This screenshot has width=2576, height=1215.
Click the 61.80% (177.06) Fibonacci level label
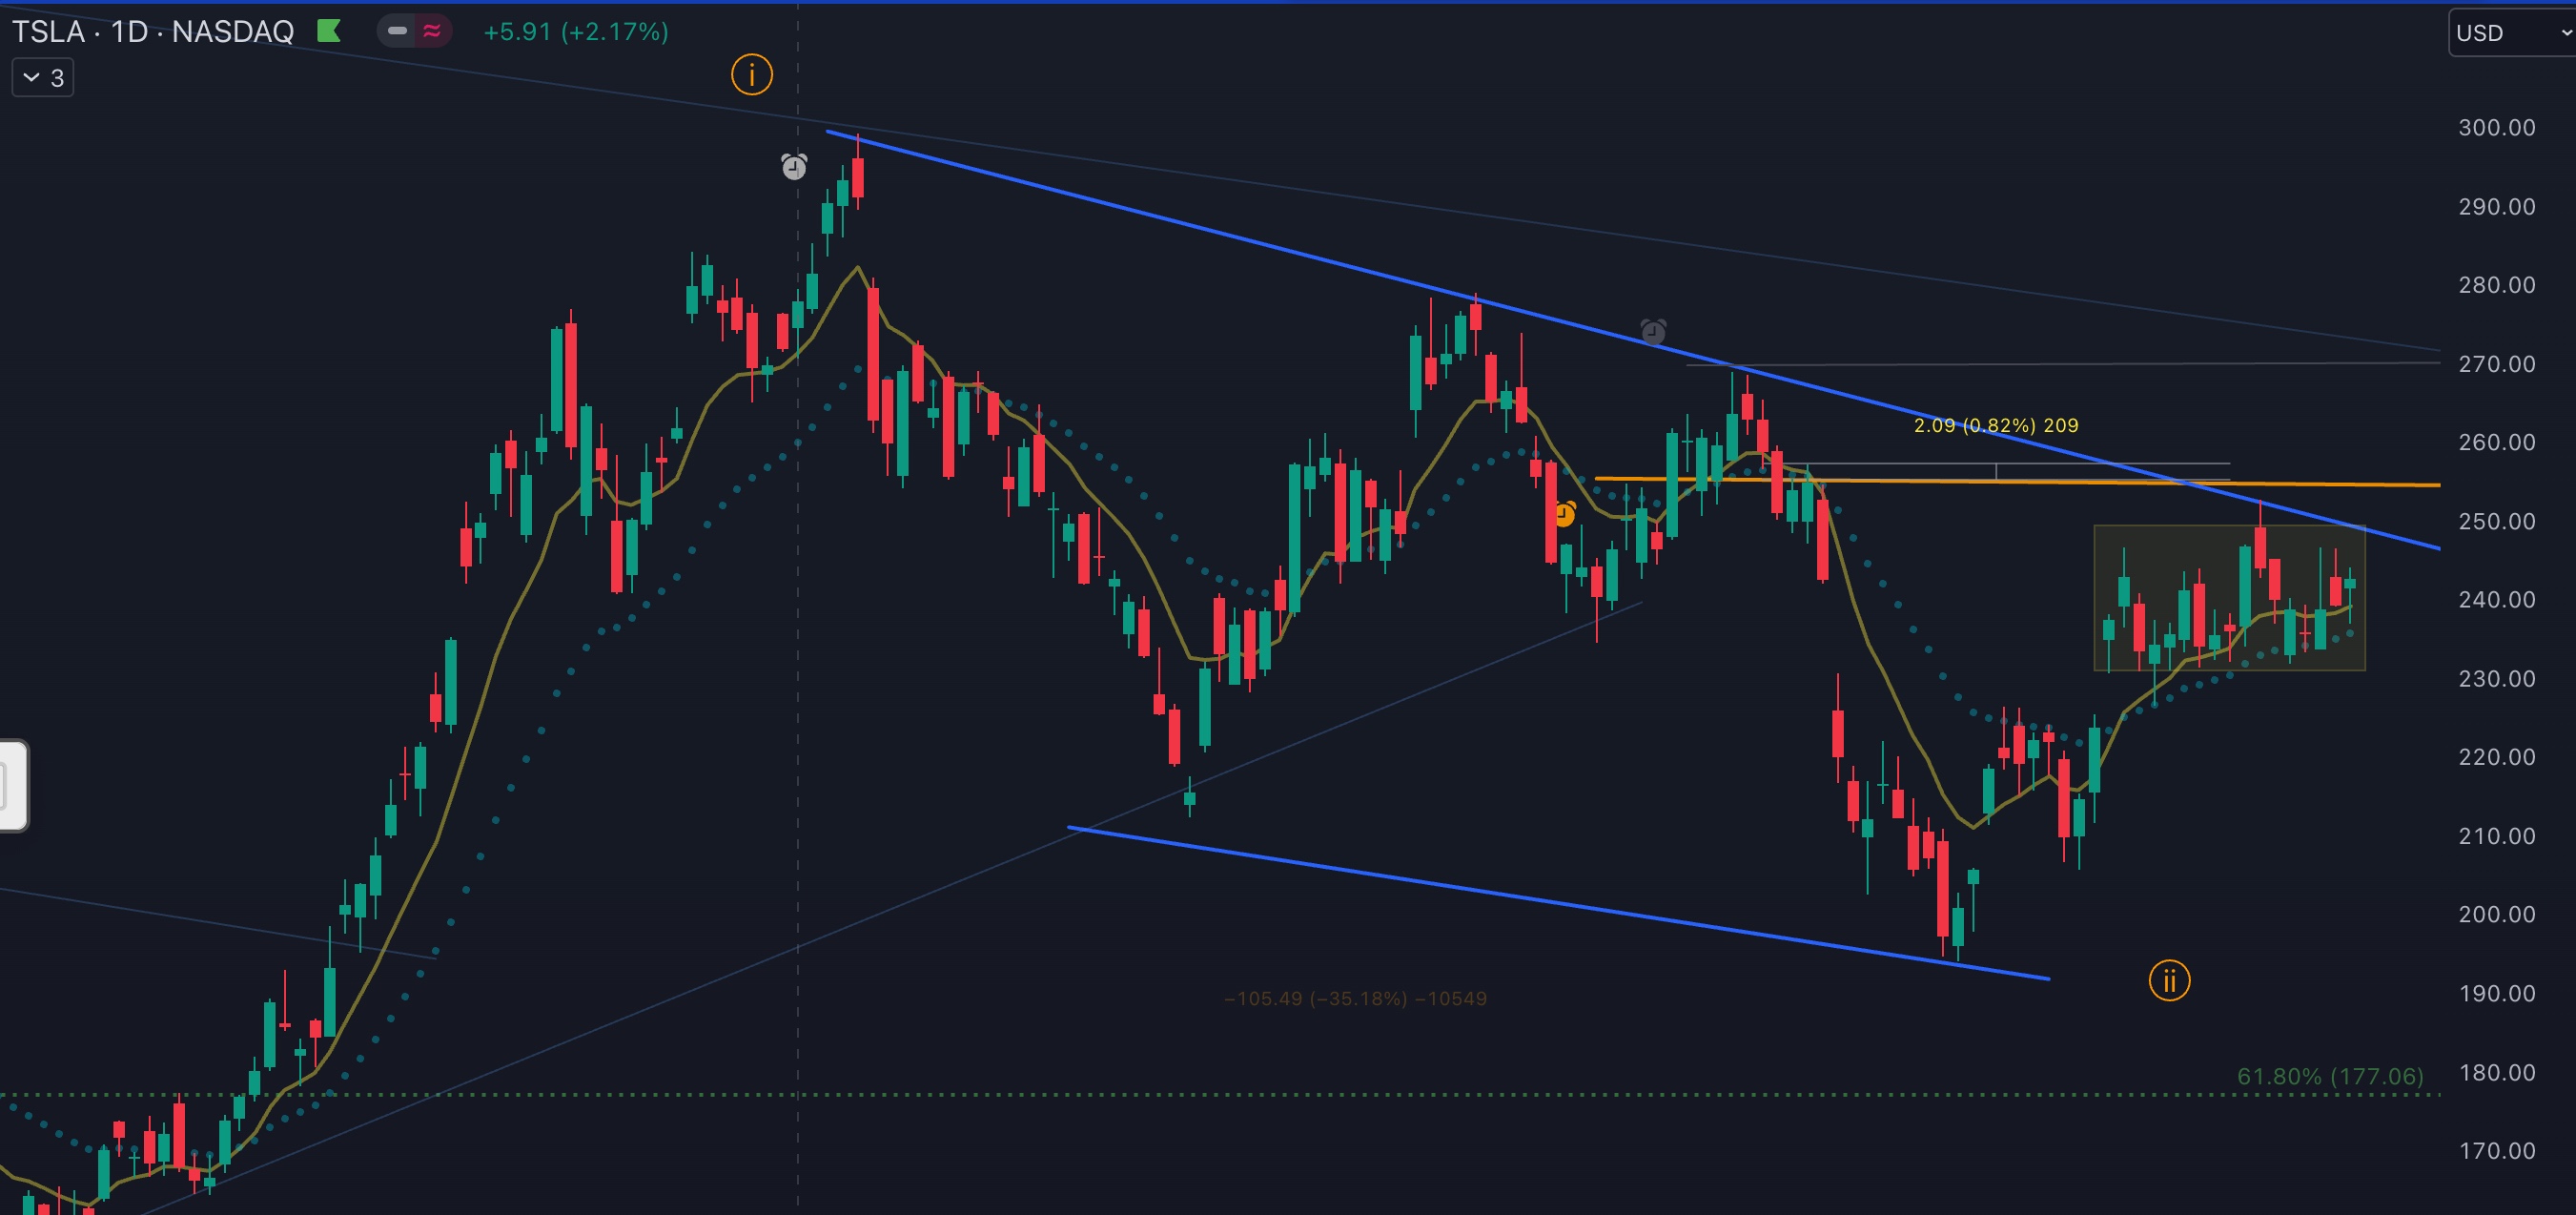click(2329, 1076)
